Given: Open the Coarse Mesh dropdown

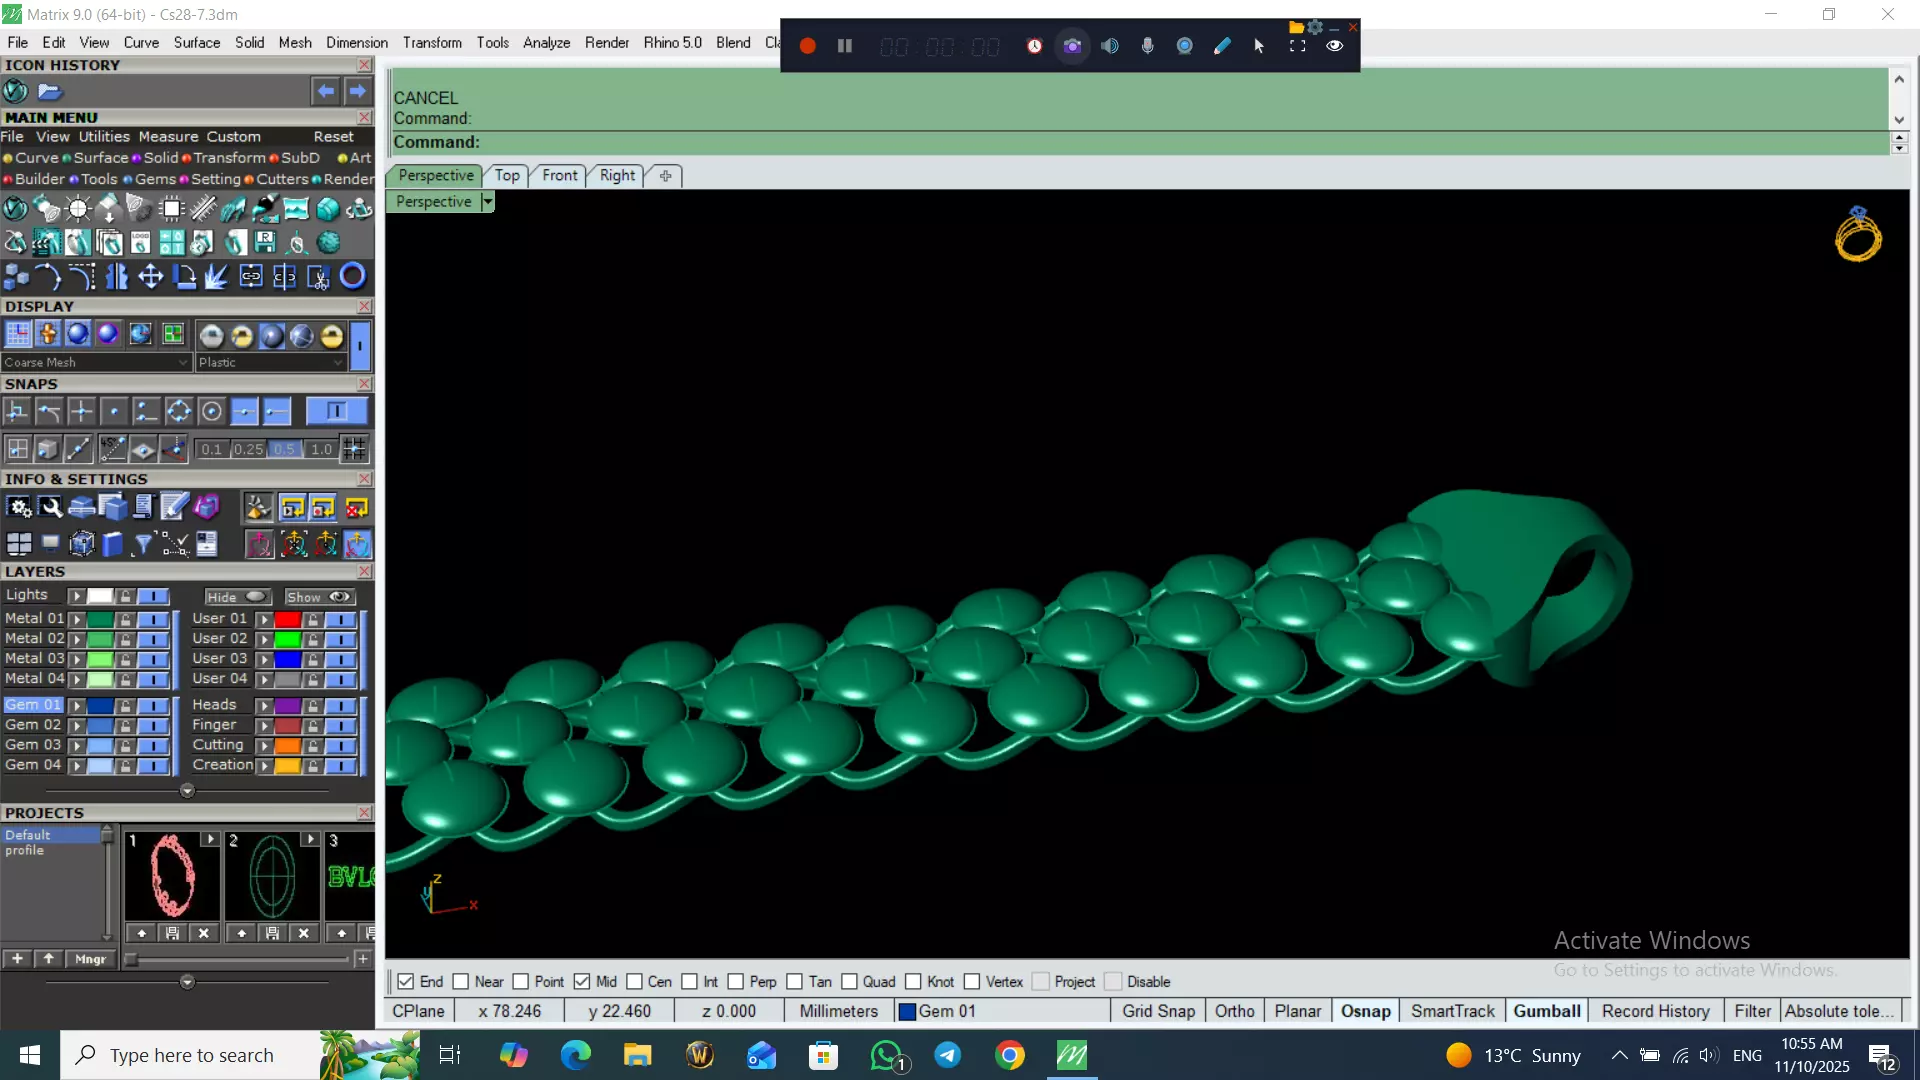Looking at the screenshot, I should coord(96,362).
